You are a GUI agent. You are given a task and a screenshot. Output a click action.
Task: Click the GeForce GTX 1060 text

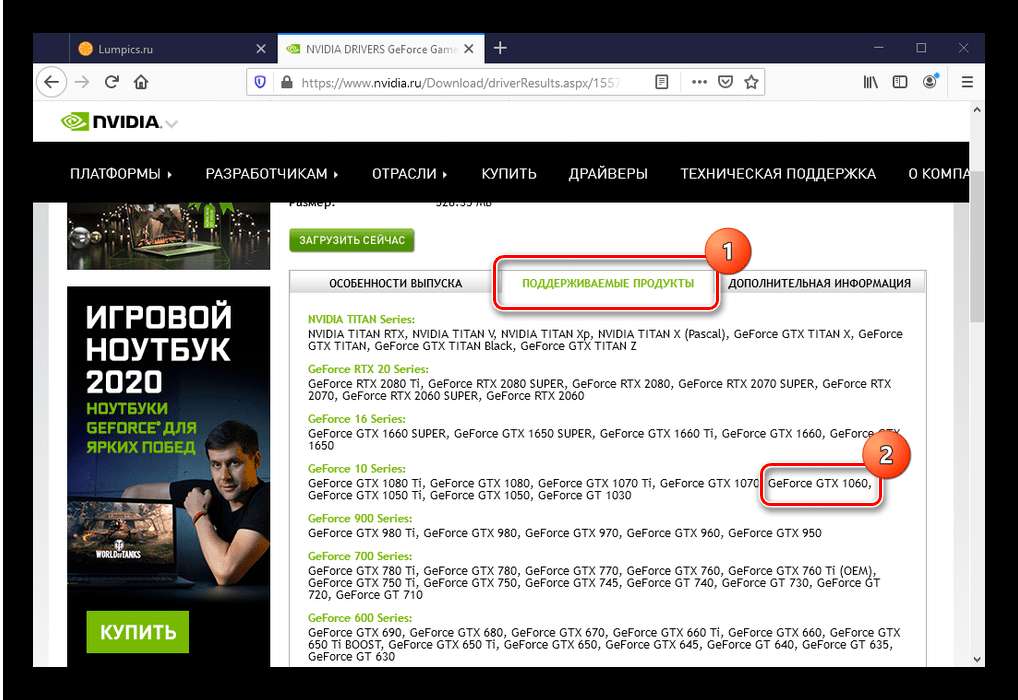(817, 483)
